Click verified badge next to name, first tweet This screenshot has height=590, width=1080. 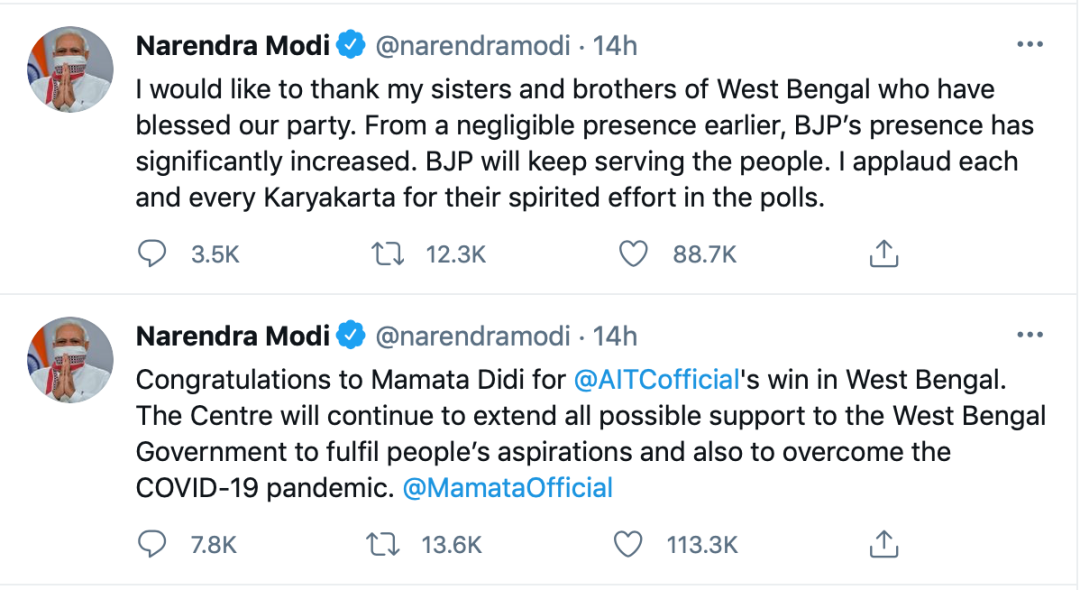click(350, 46)
